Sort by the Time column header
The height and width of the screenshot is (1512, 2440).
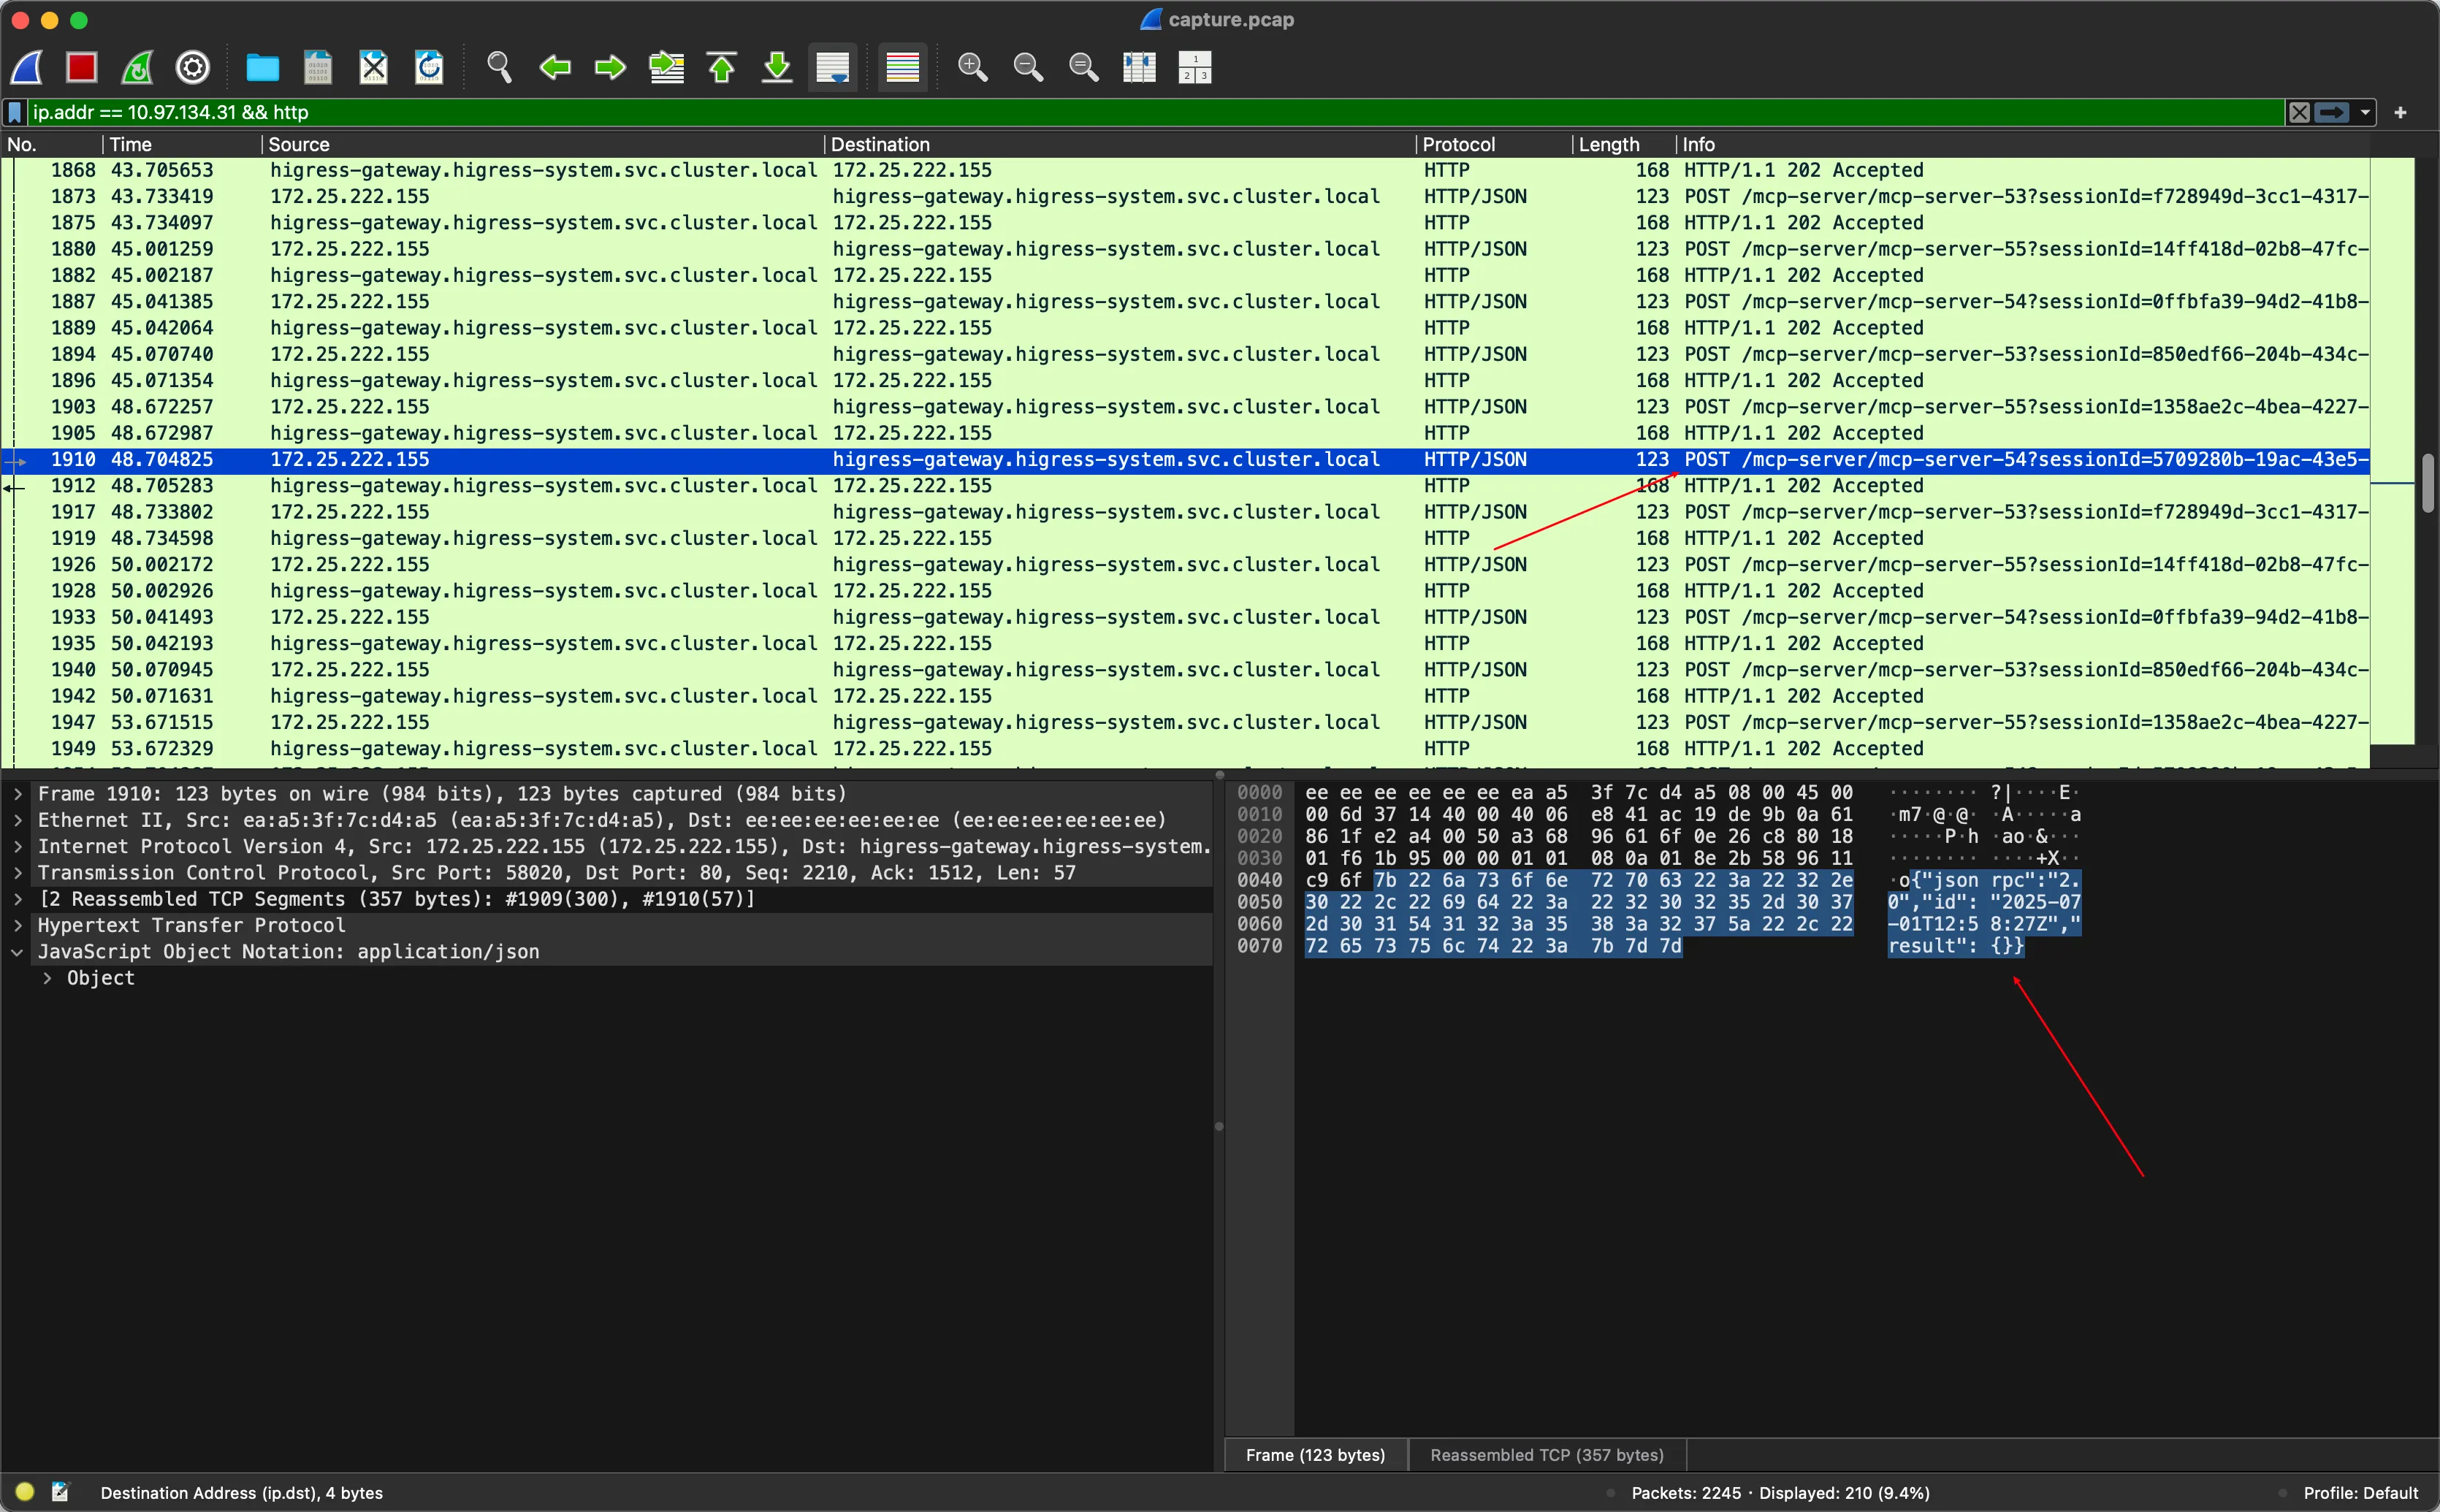(182, 144)
